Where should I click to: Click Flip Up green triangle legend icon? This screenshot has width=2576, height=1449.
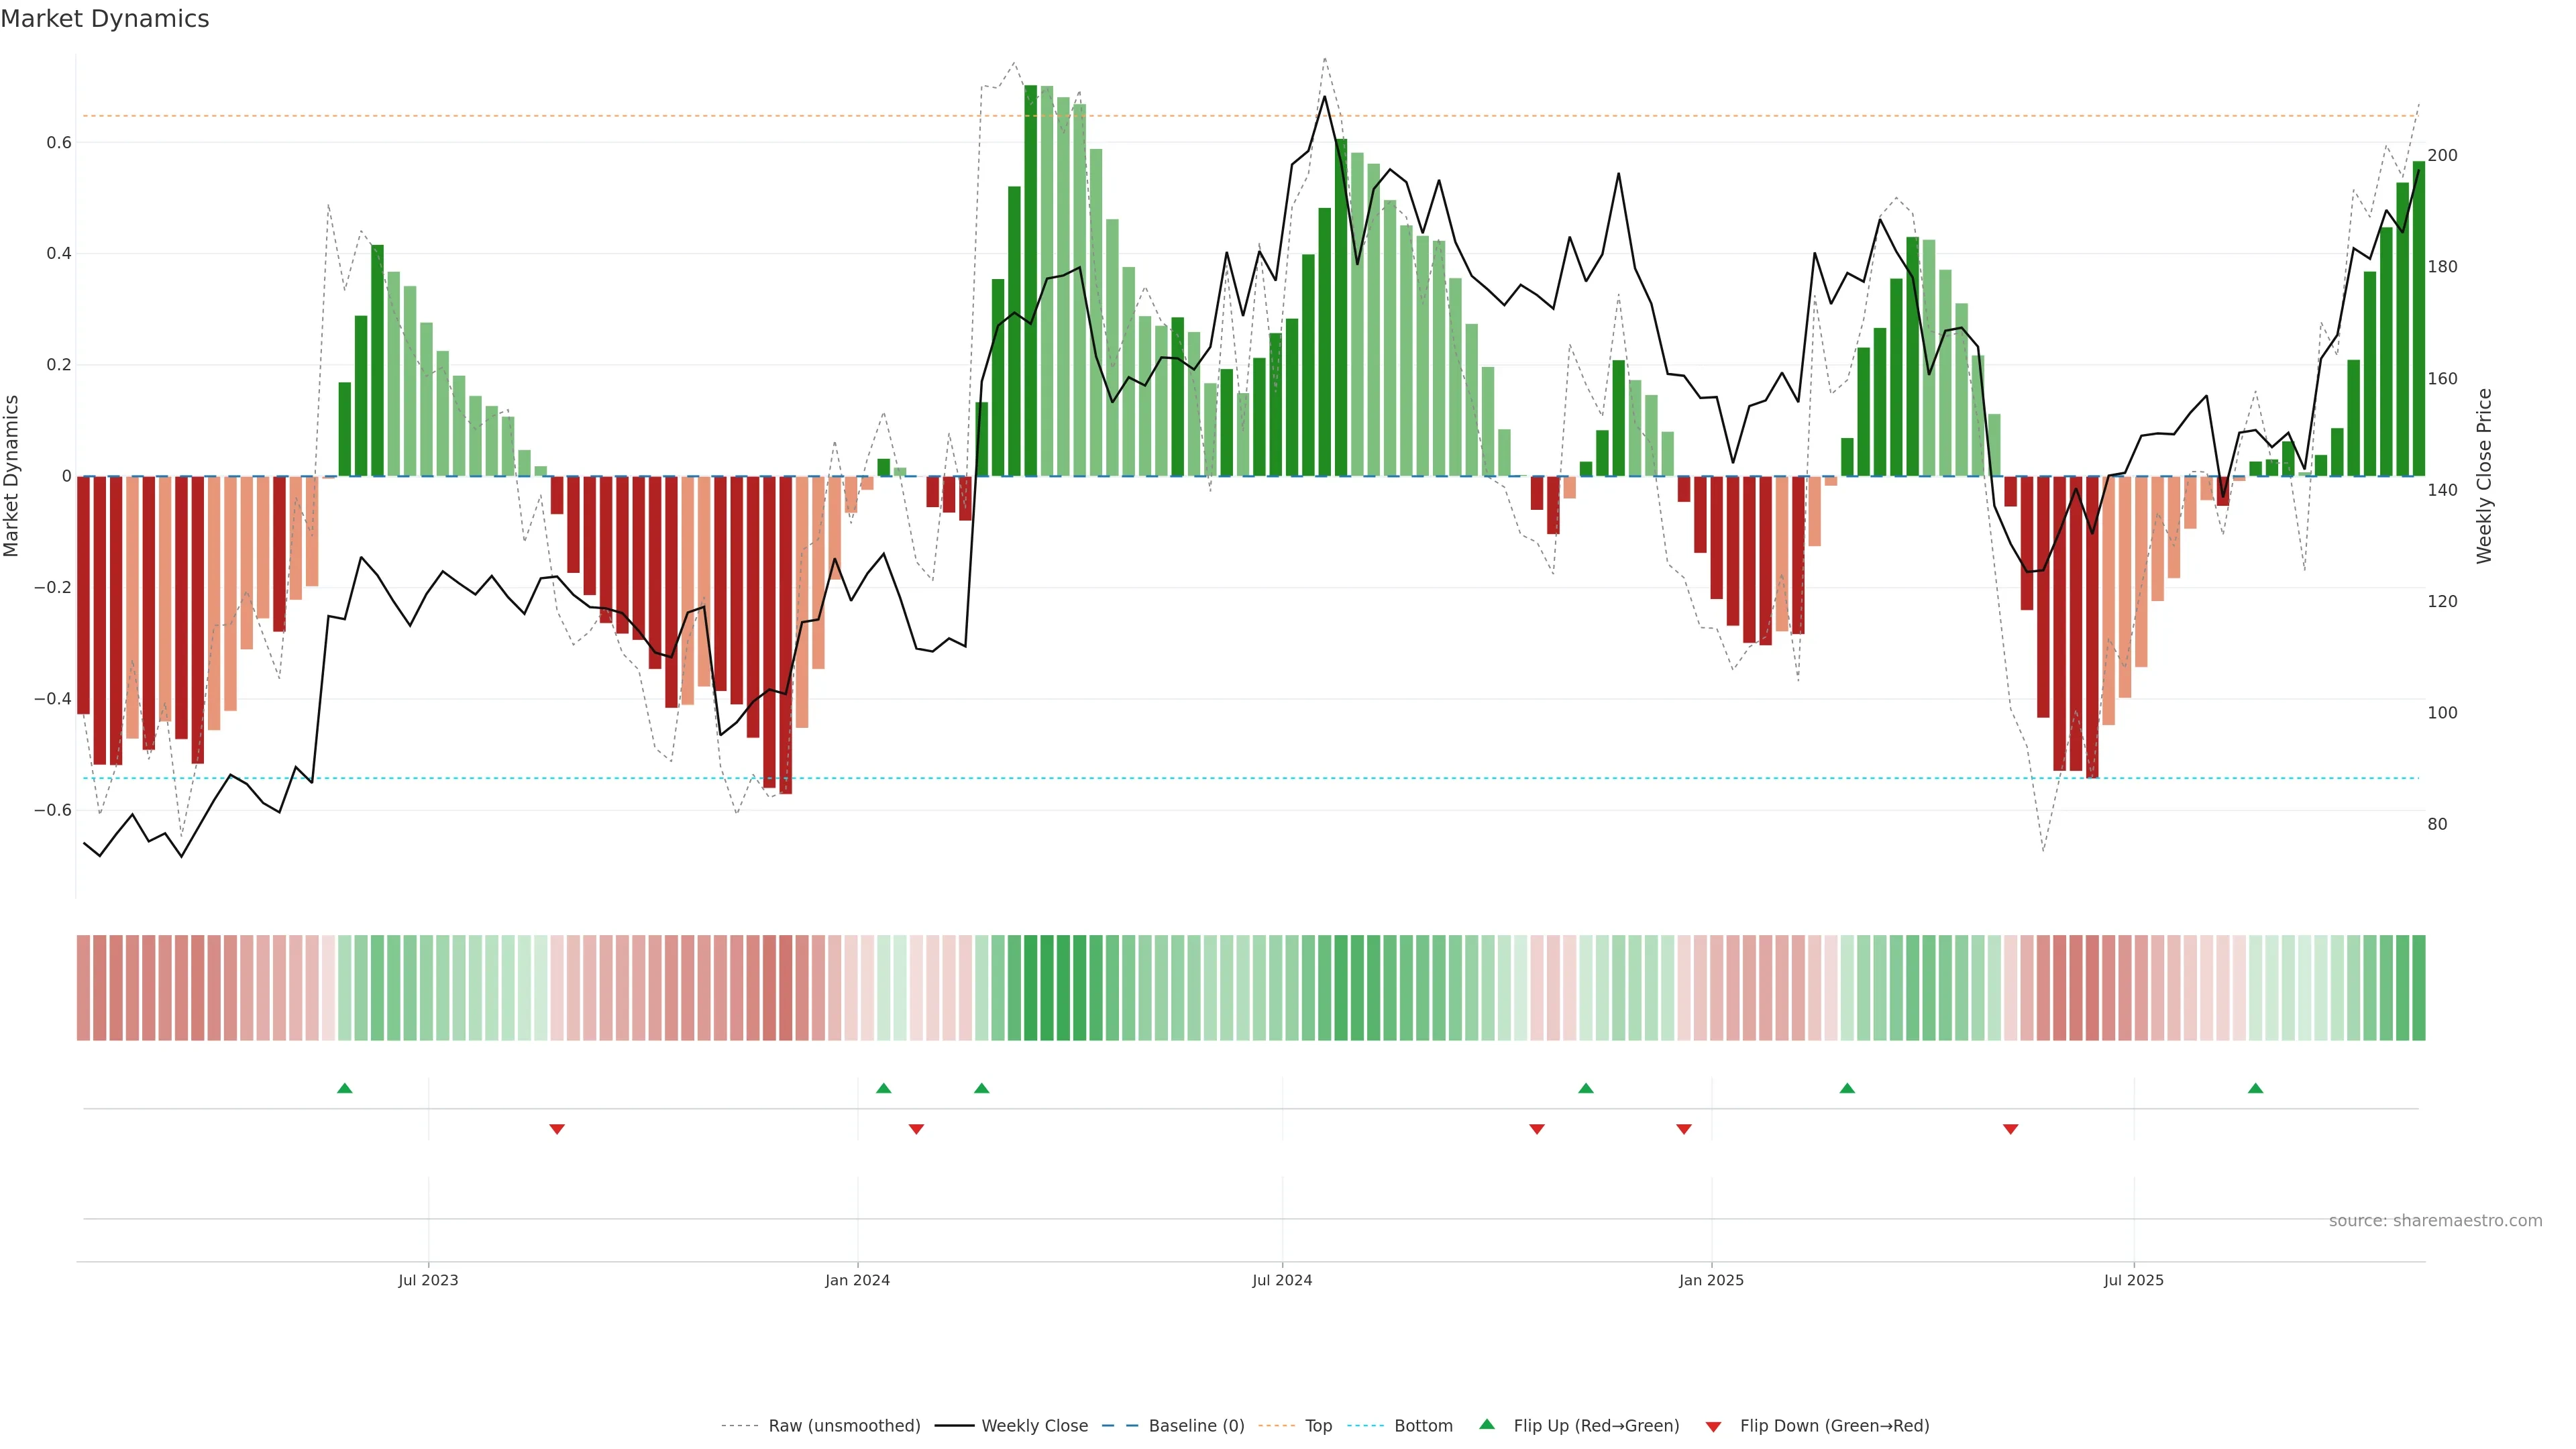[1487, 1424]
